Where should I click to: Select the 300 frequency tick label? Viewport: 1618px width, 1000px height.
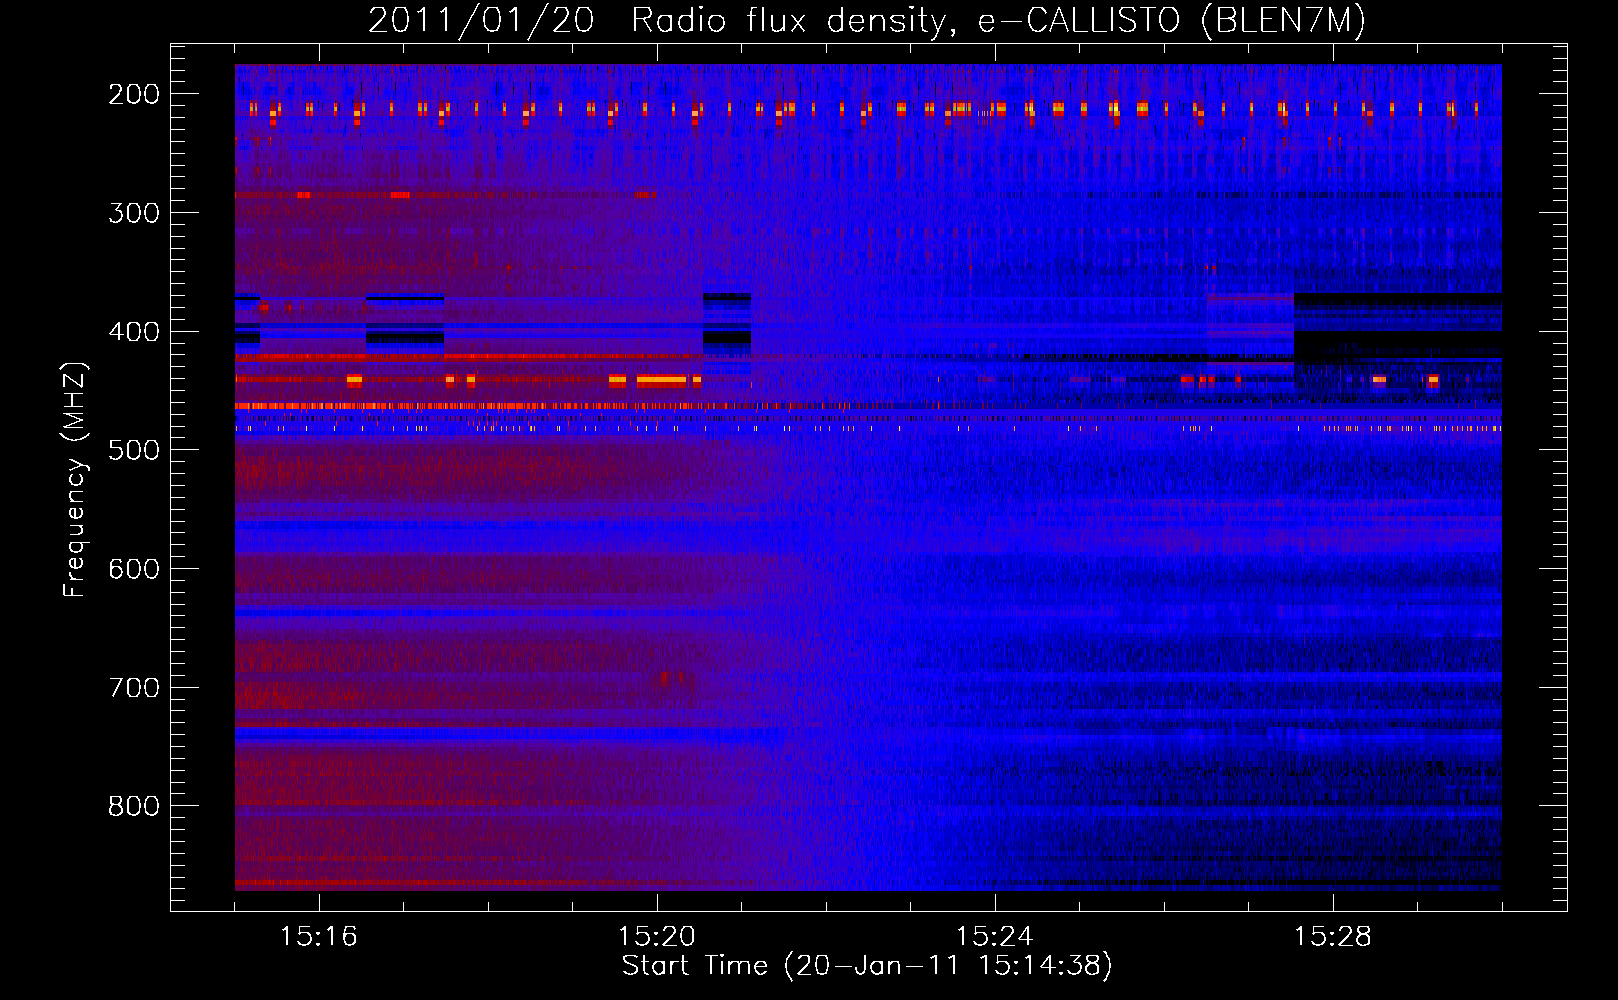point(134,213)
